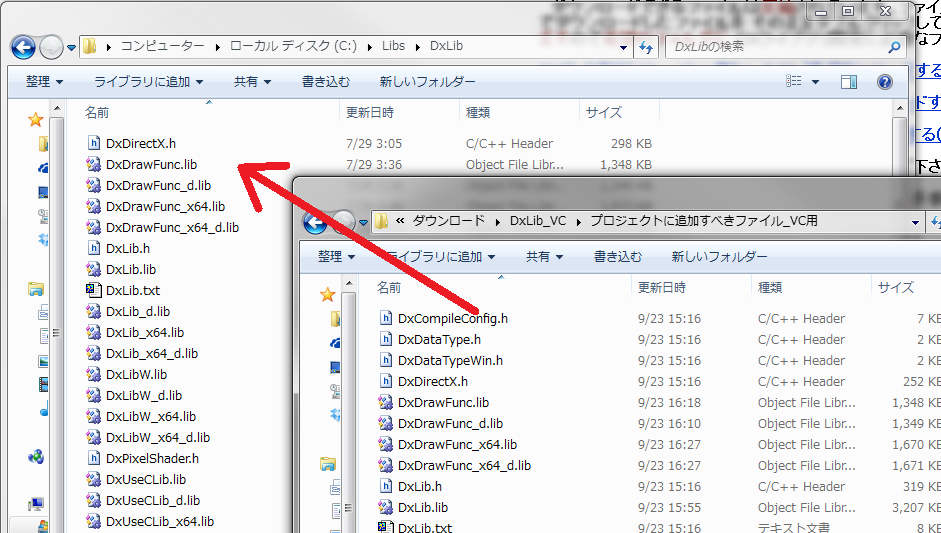Viewport: 941px width, 533px height.
Task: Click Libs breadcrumb in DxLib address bar
Action: 394,46
